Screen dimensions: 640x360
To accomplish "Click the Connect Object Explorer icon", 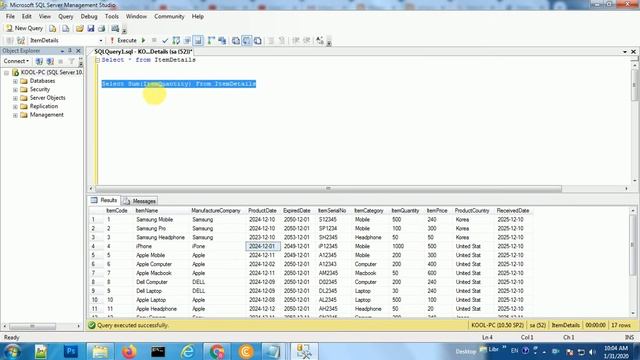I will click(x=39, y=61).
